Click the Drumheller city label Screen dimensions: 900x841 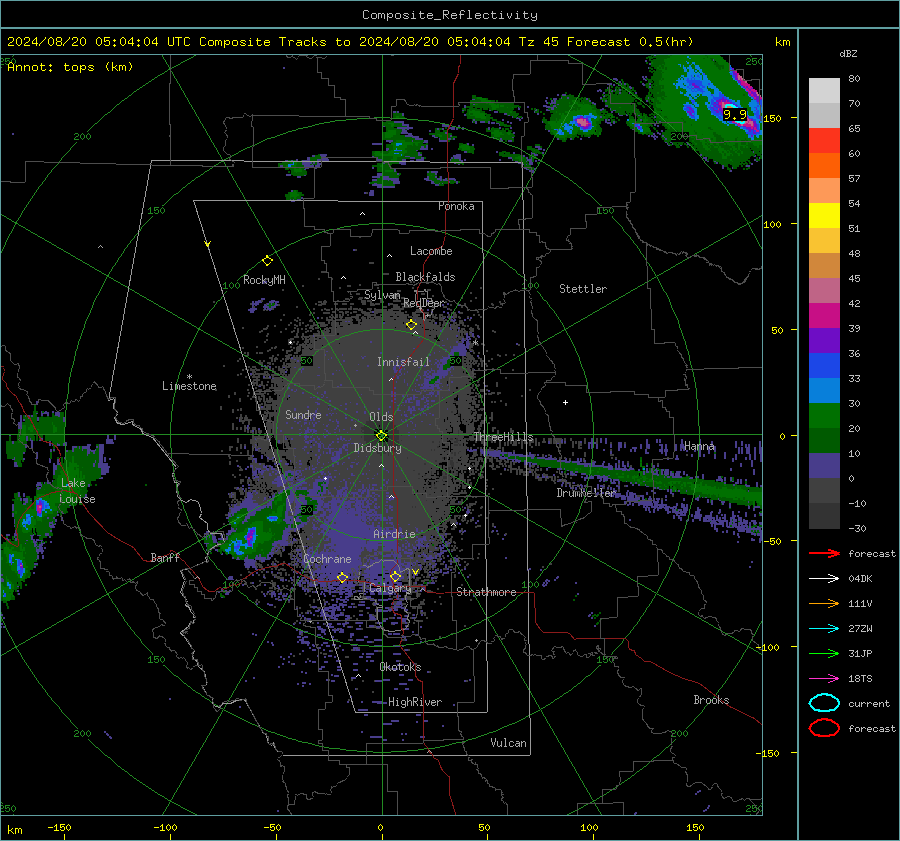[x=587, y=493]
